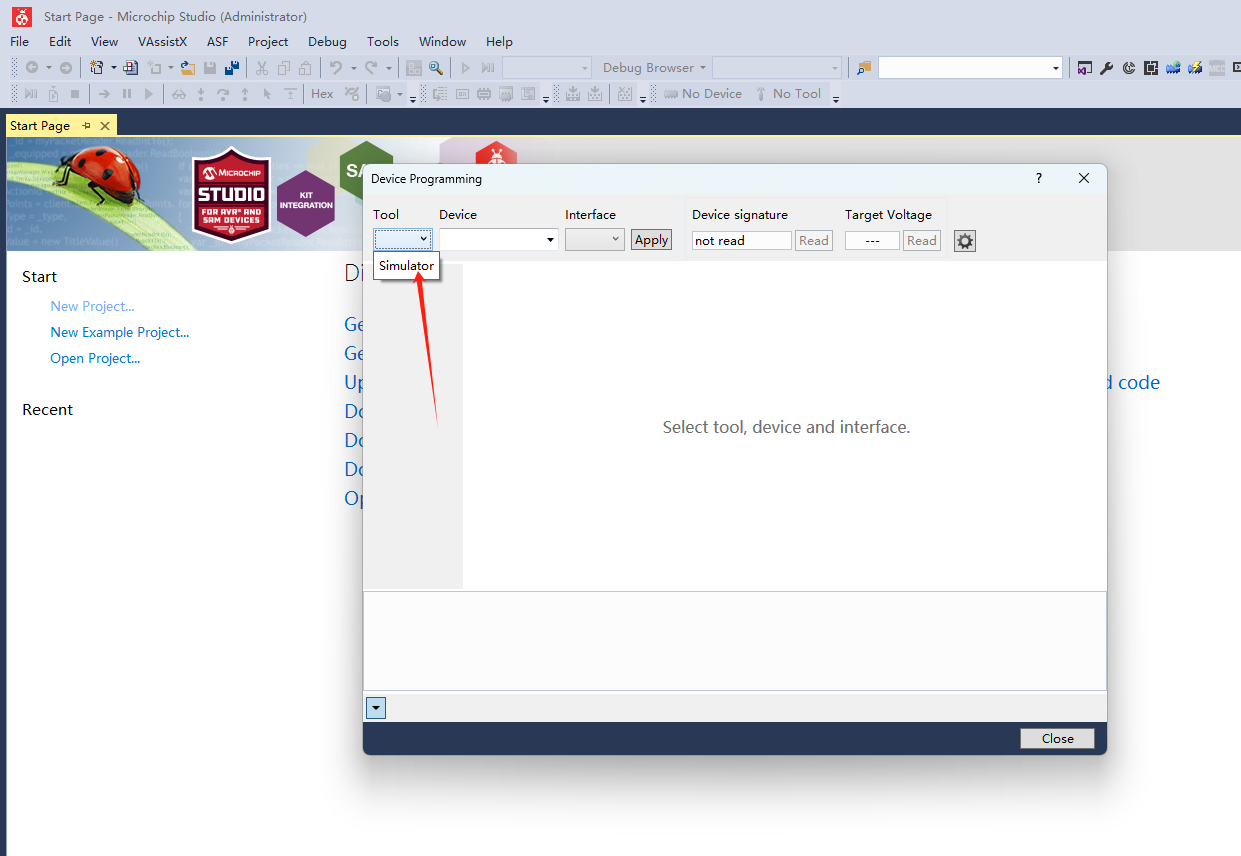
Task: Open the New Project dropdown arrow
Action: pos(113,68)
